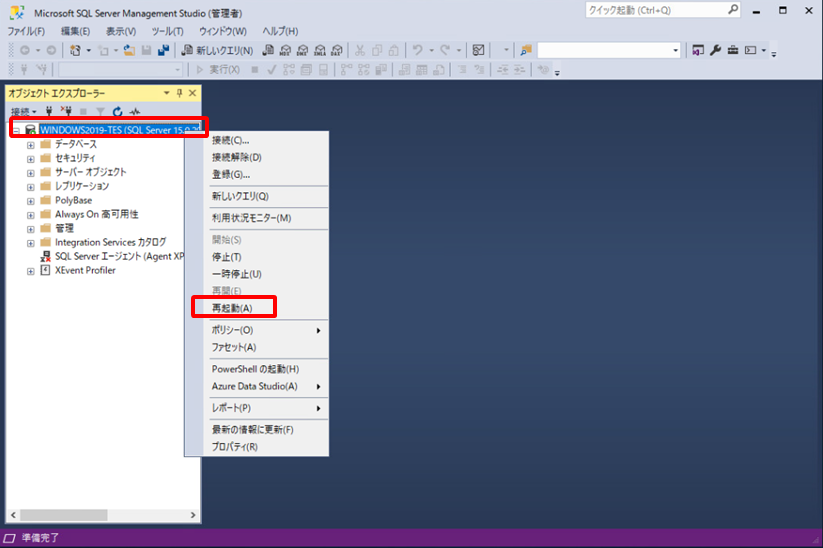The image size is (823, 548).
Task: Open the Object Explorer window position dropdown arrow
Action: click(166, 93)
